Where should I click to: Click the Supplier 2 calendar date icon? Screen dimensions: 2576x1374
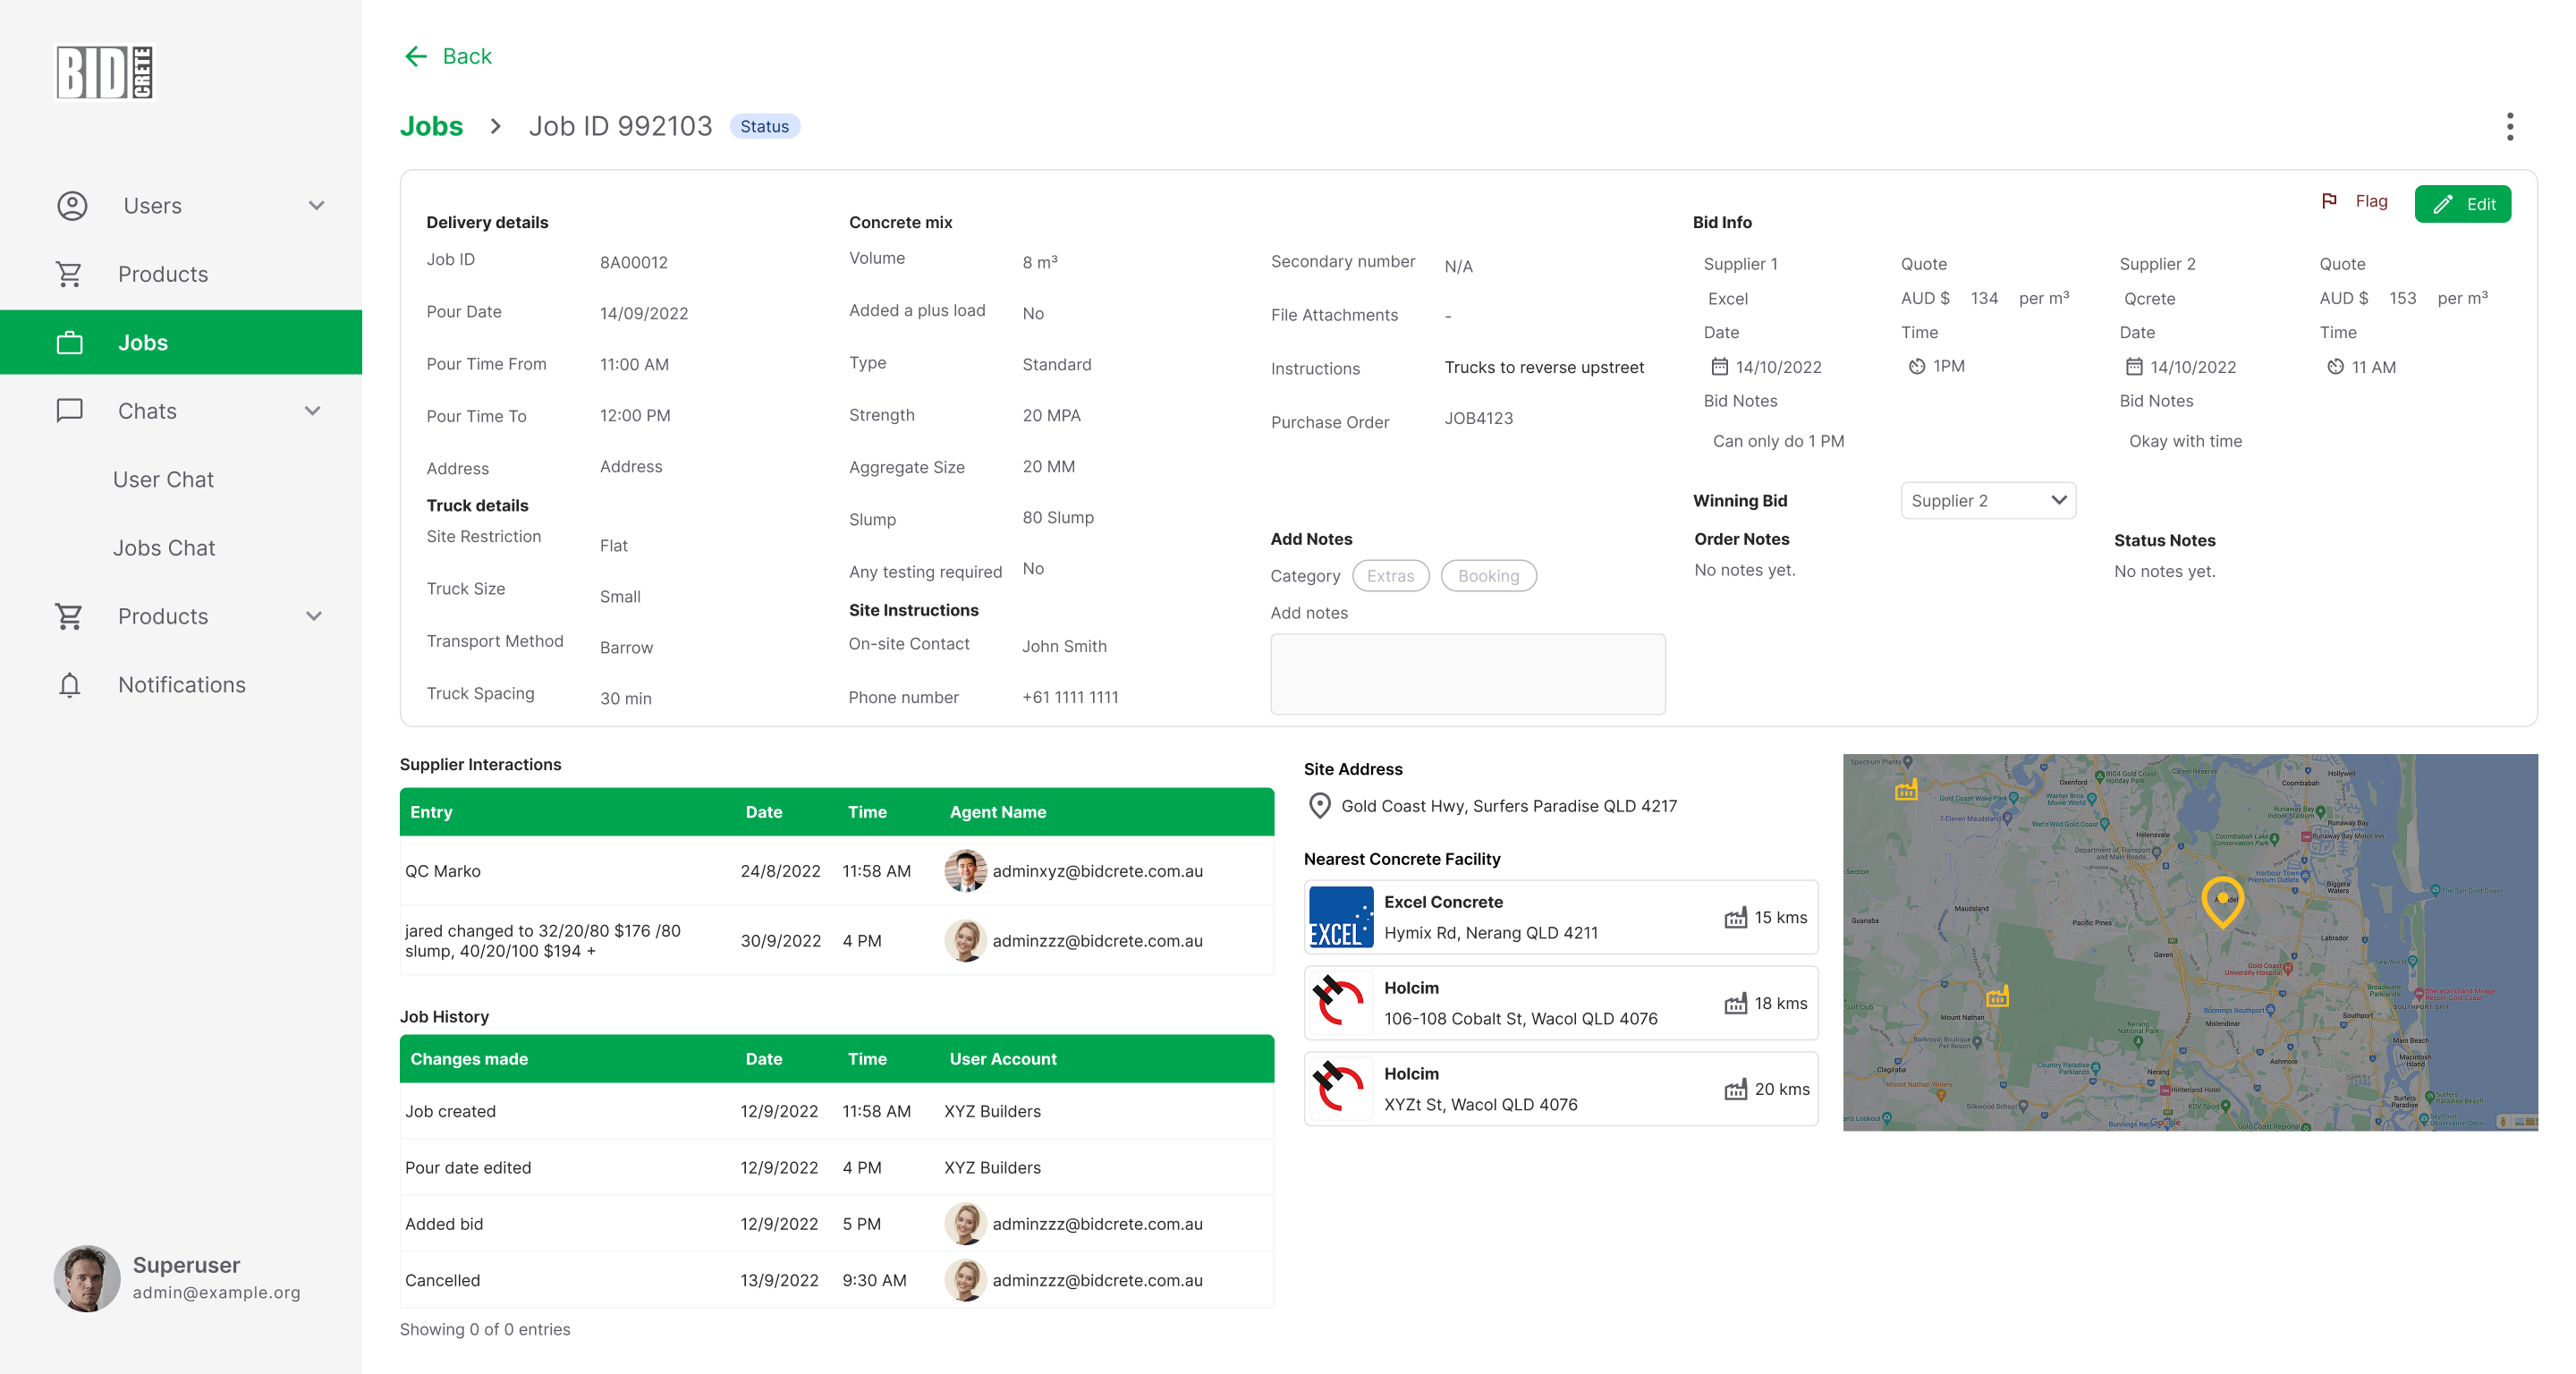click(x=2133, y=366)
